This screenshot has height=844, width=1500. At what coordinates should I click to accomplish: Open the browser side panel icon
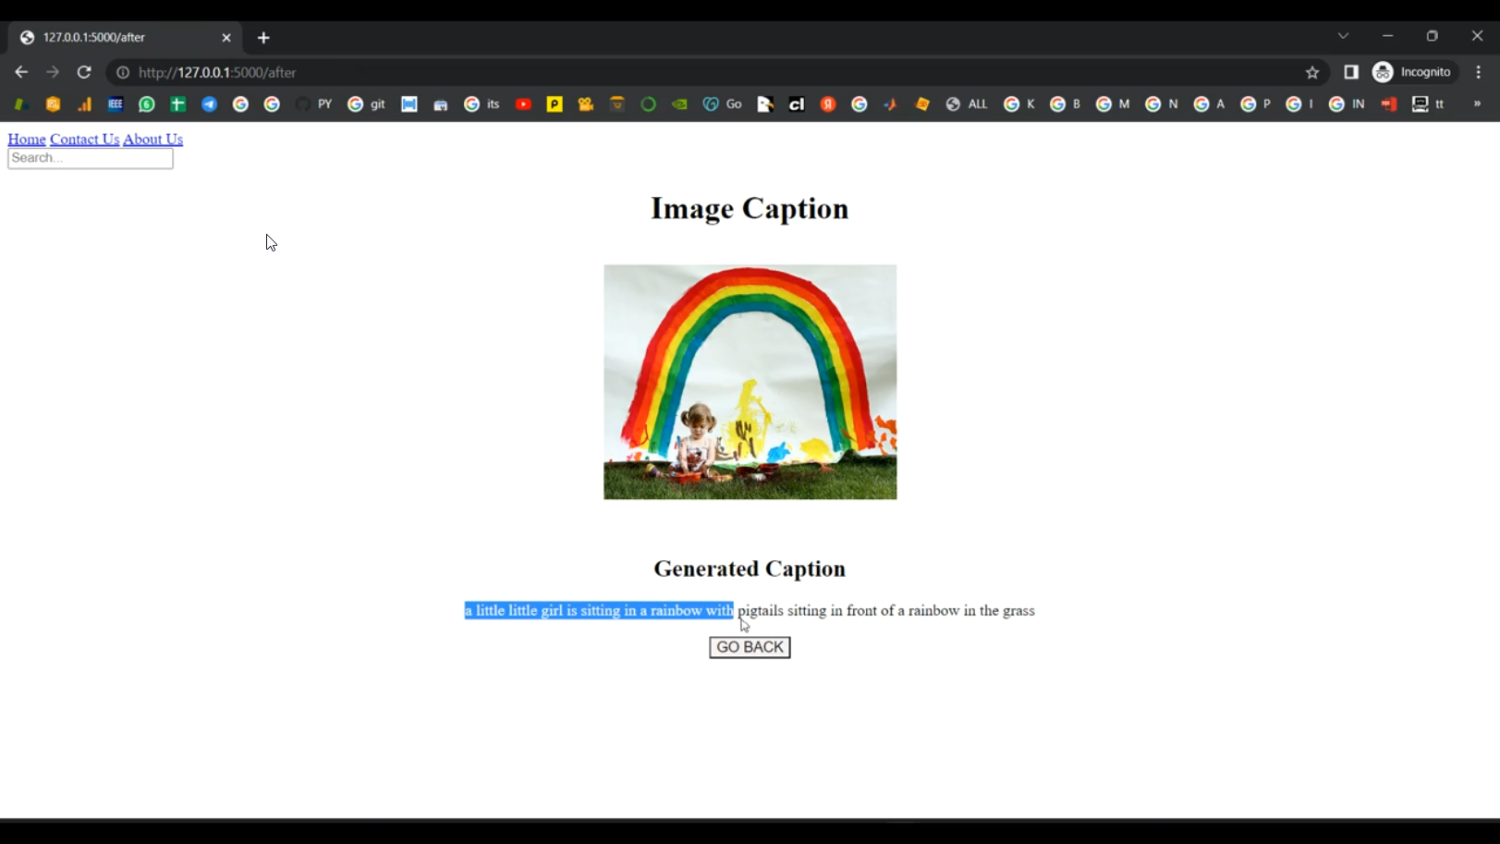(x=1351, y=72)
